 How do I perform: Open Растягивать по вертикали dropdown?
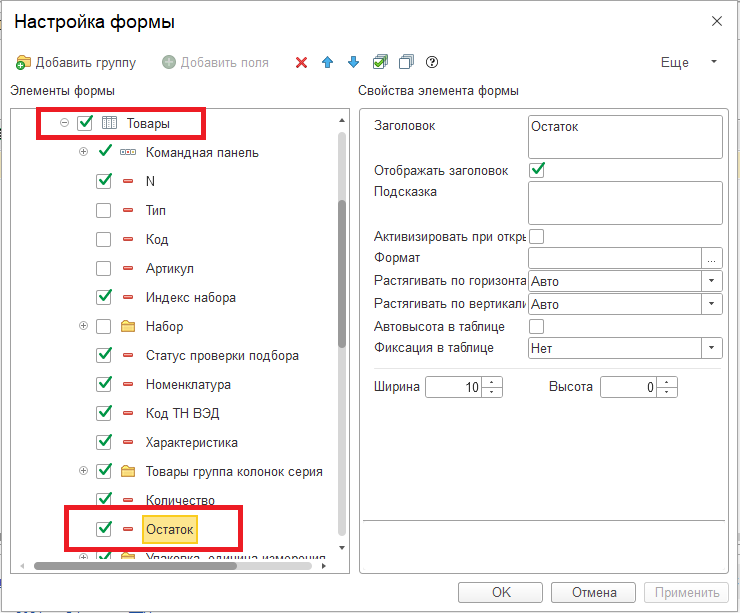(712, 304)
